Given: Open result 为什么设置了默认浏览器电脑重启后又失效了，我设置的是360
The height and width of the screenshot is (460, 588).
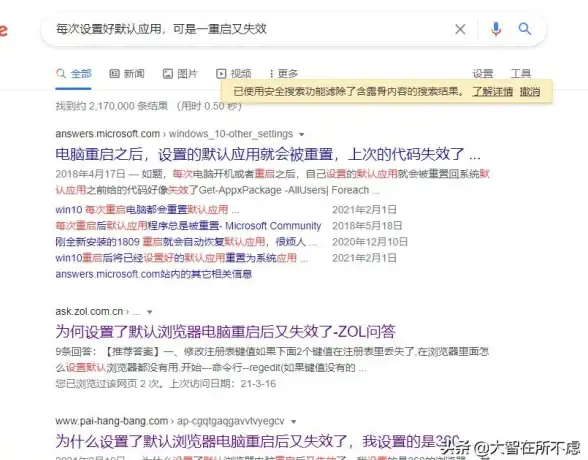Looking at the screenshot, I should pos(257,441).
